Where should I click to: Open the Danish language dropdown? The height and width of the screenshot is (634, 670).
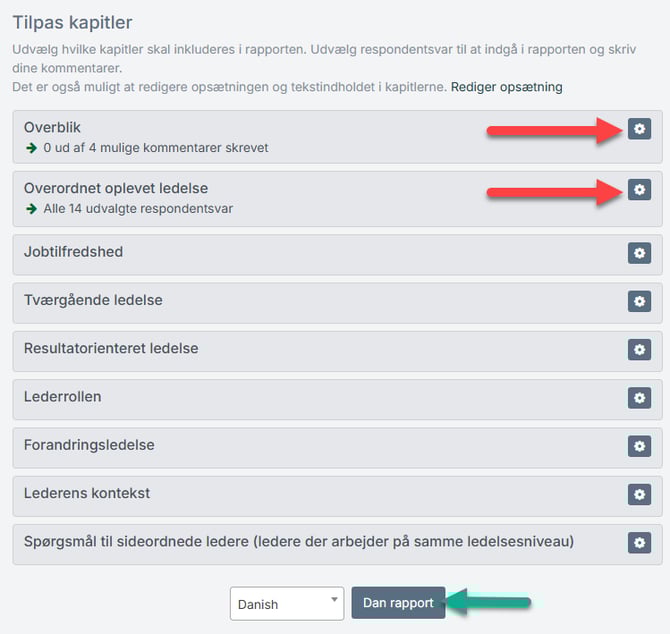(x=287, y=604)
